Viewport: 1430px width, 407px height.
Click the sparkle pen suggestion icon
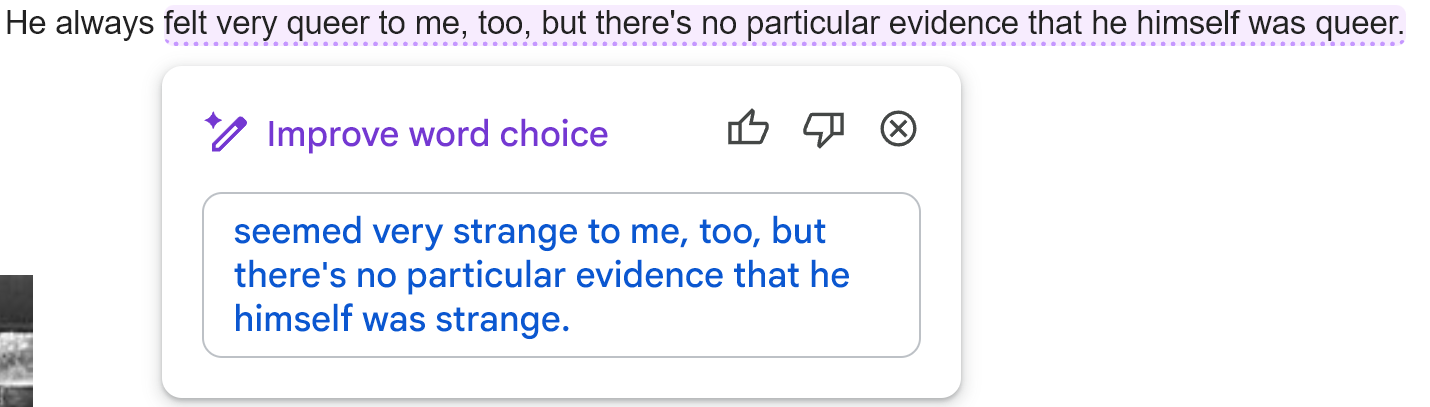[x=225, y=132]
